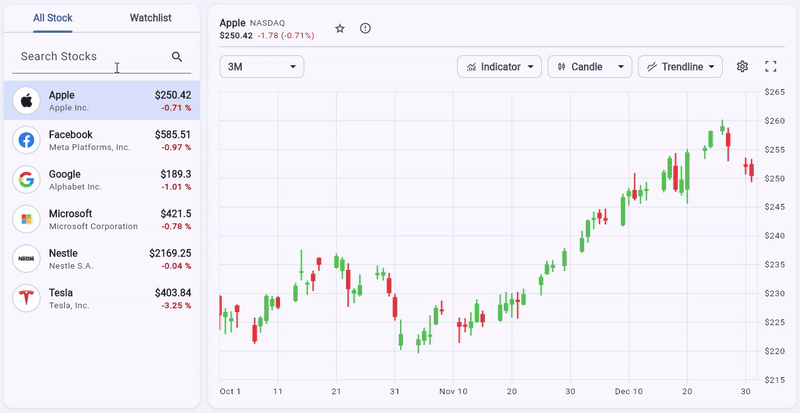Viewport: 800px width, 413px height.
Task: Click the Tesla logo icon
Action: tap(26, 298)
